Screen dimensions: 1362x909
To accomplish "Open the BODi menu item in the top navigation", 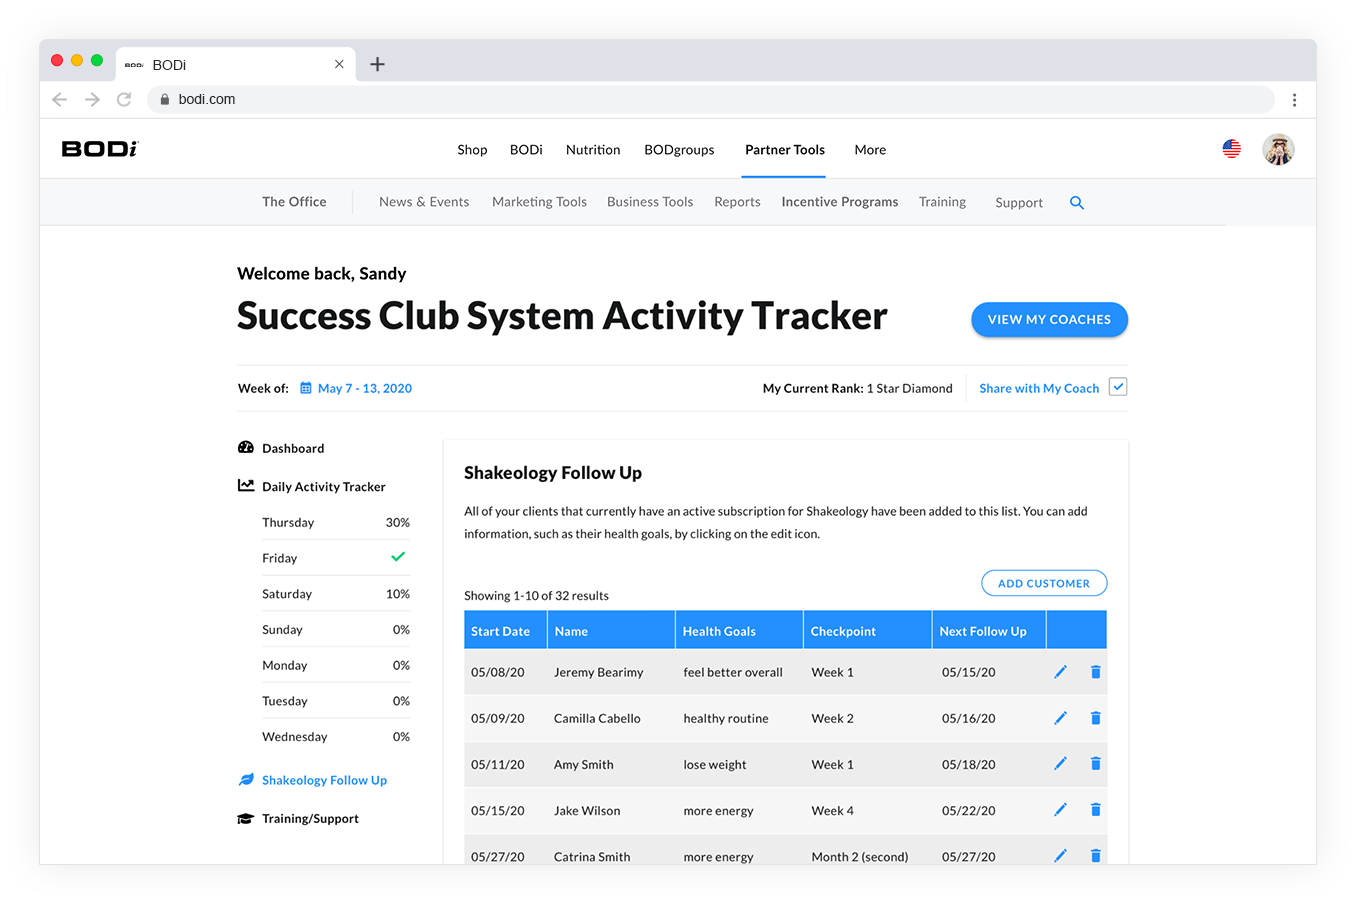I will [526, 150].
